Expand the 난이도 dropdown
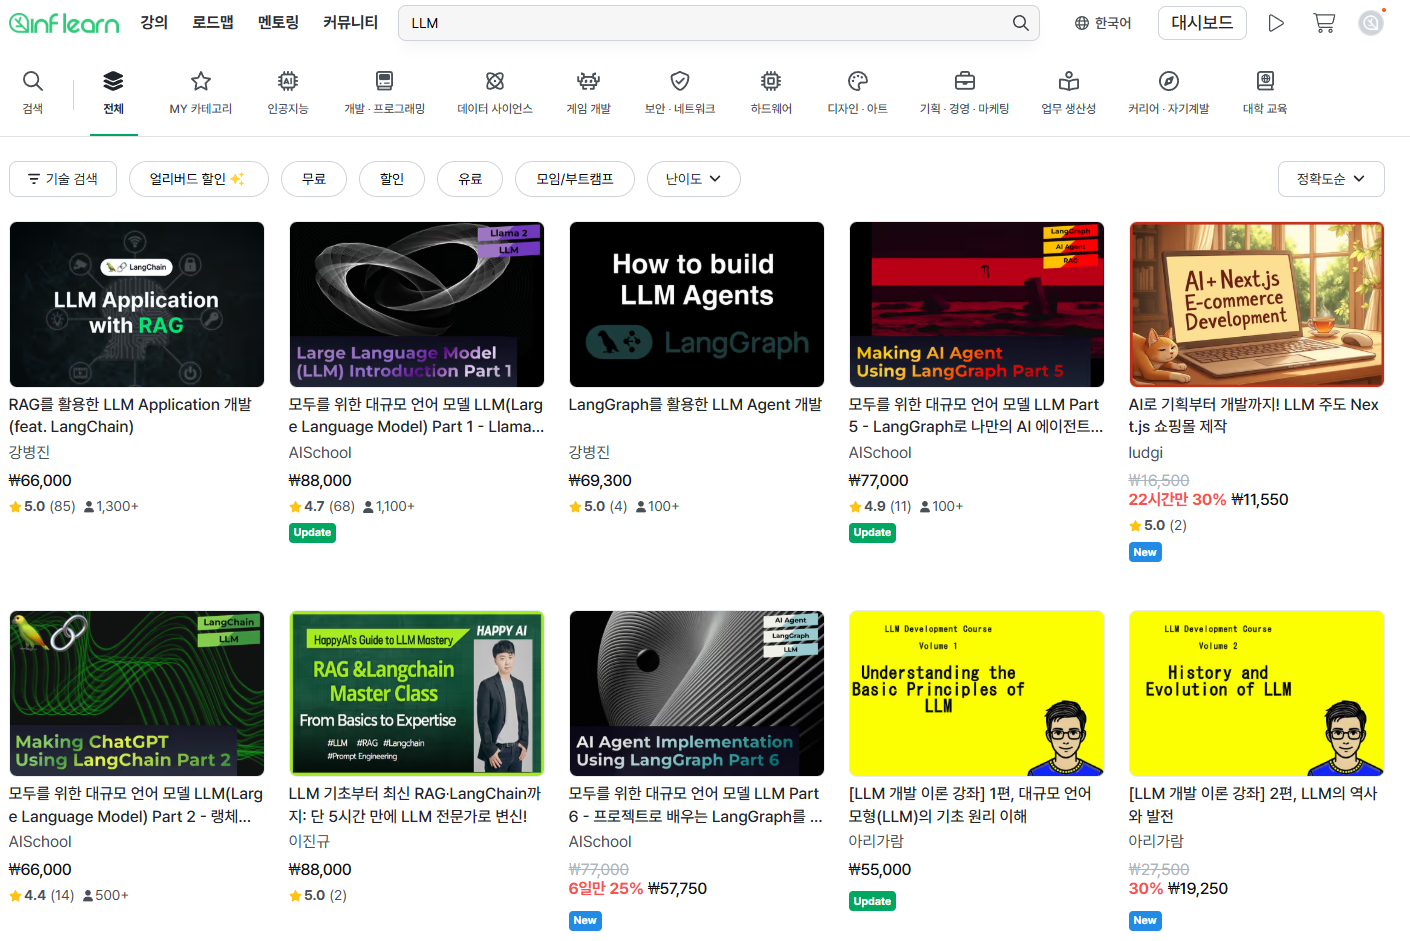 point(694,179)
